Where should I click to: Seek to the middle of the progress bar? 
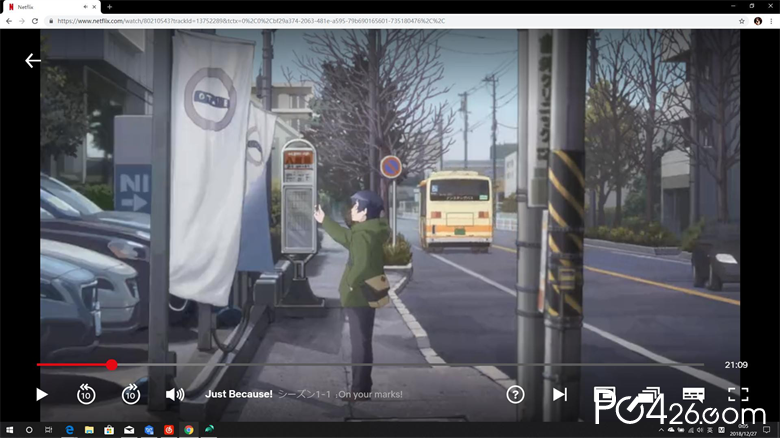pos(371,365)
